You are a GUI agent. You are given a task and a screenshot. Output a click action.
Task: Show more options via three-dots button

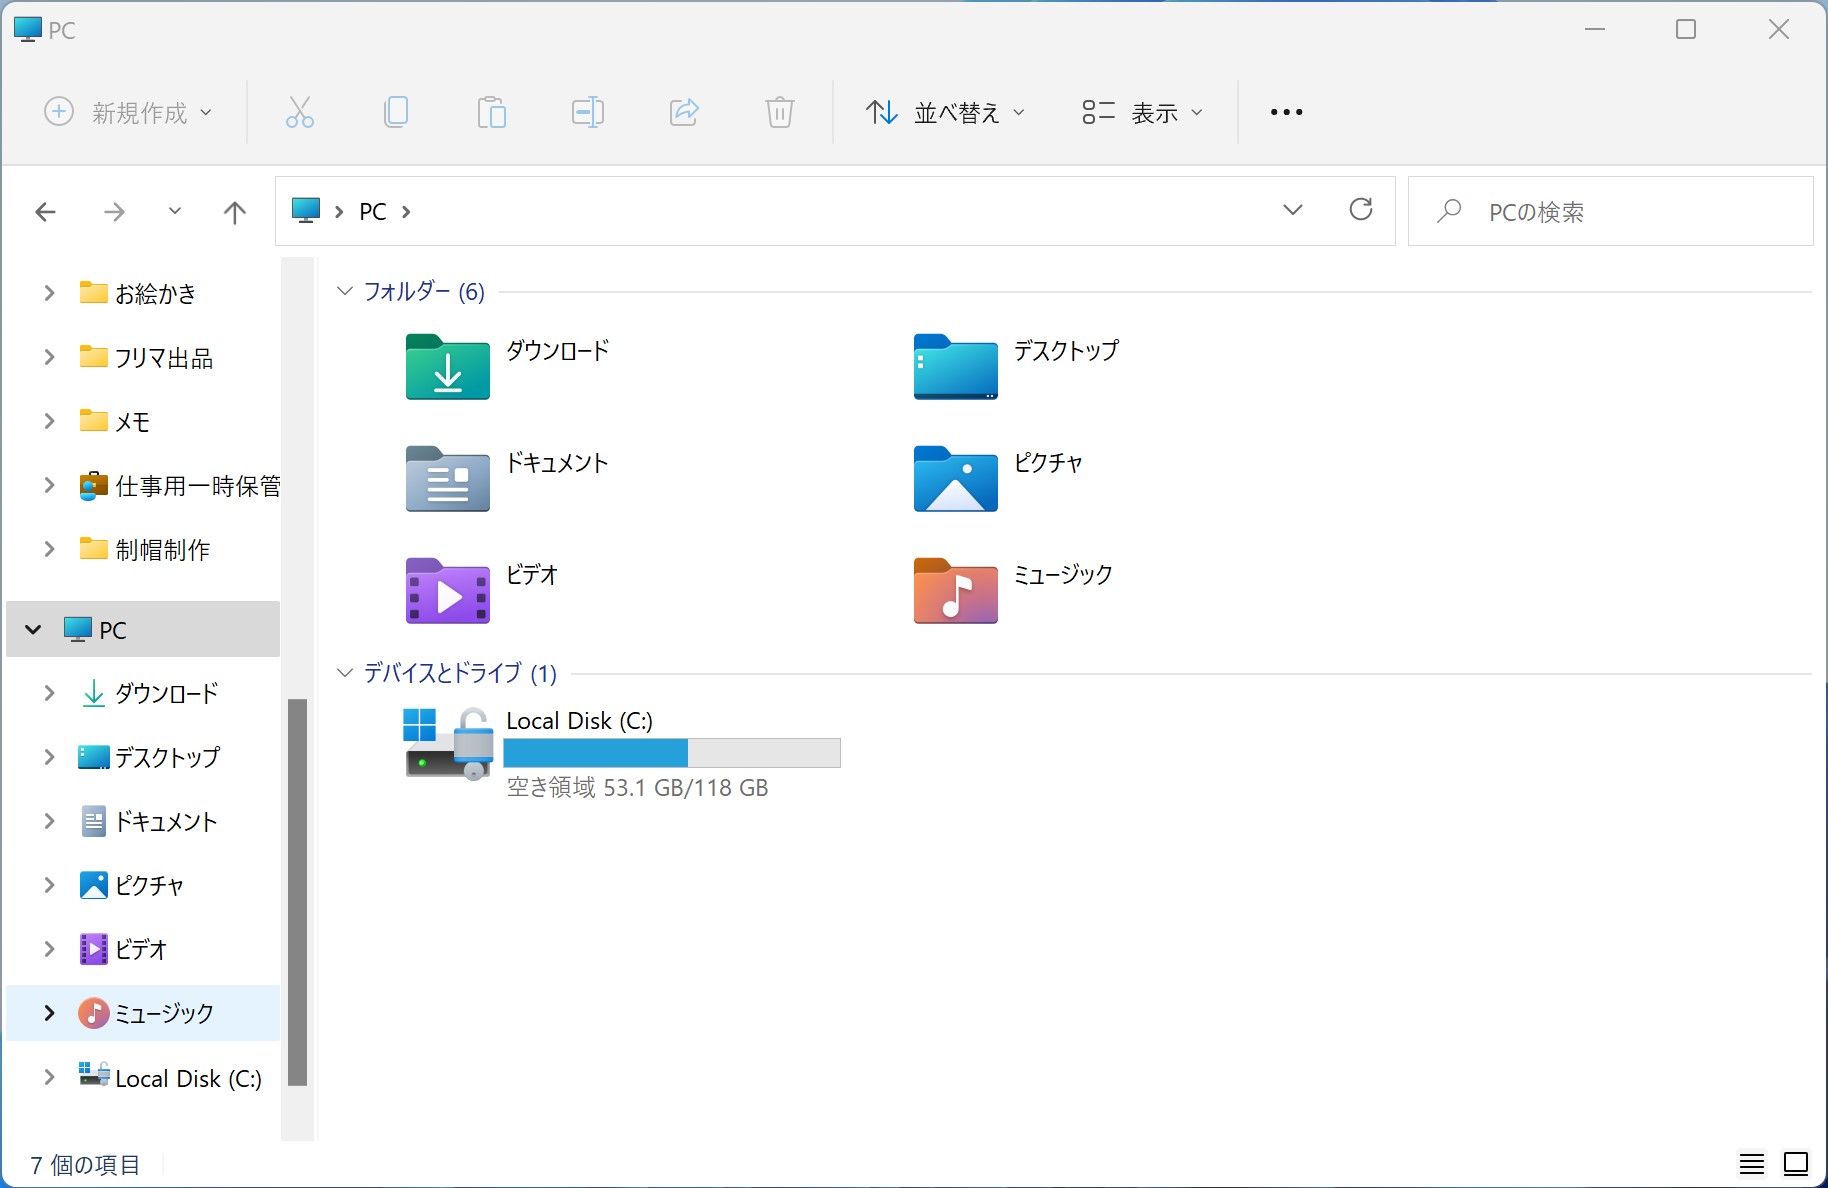[x=1286, y=112]
